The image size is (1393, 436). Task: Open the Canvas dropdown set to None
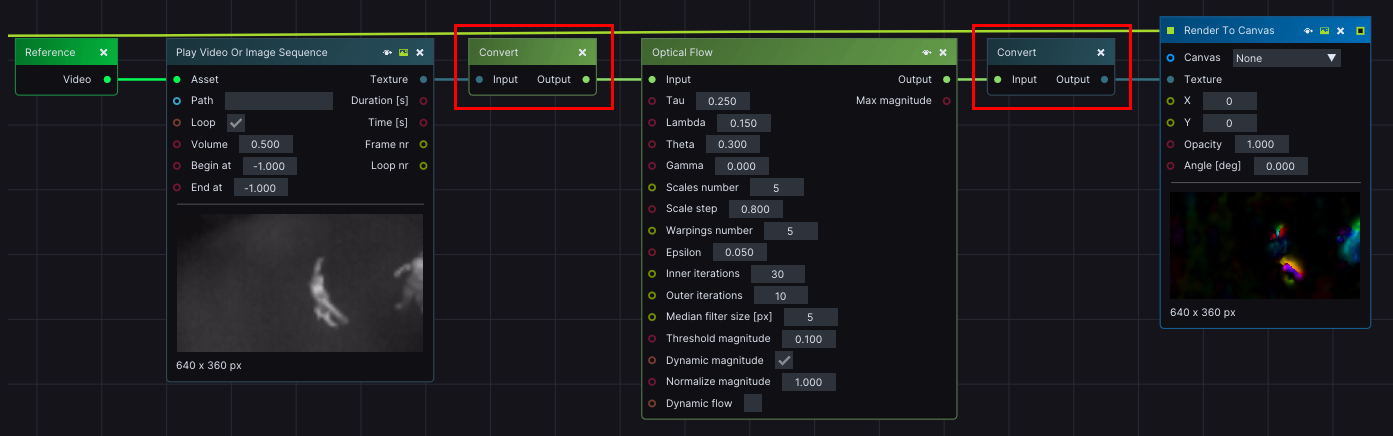pyautogui.click(x=1286, y=58)
